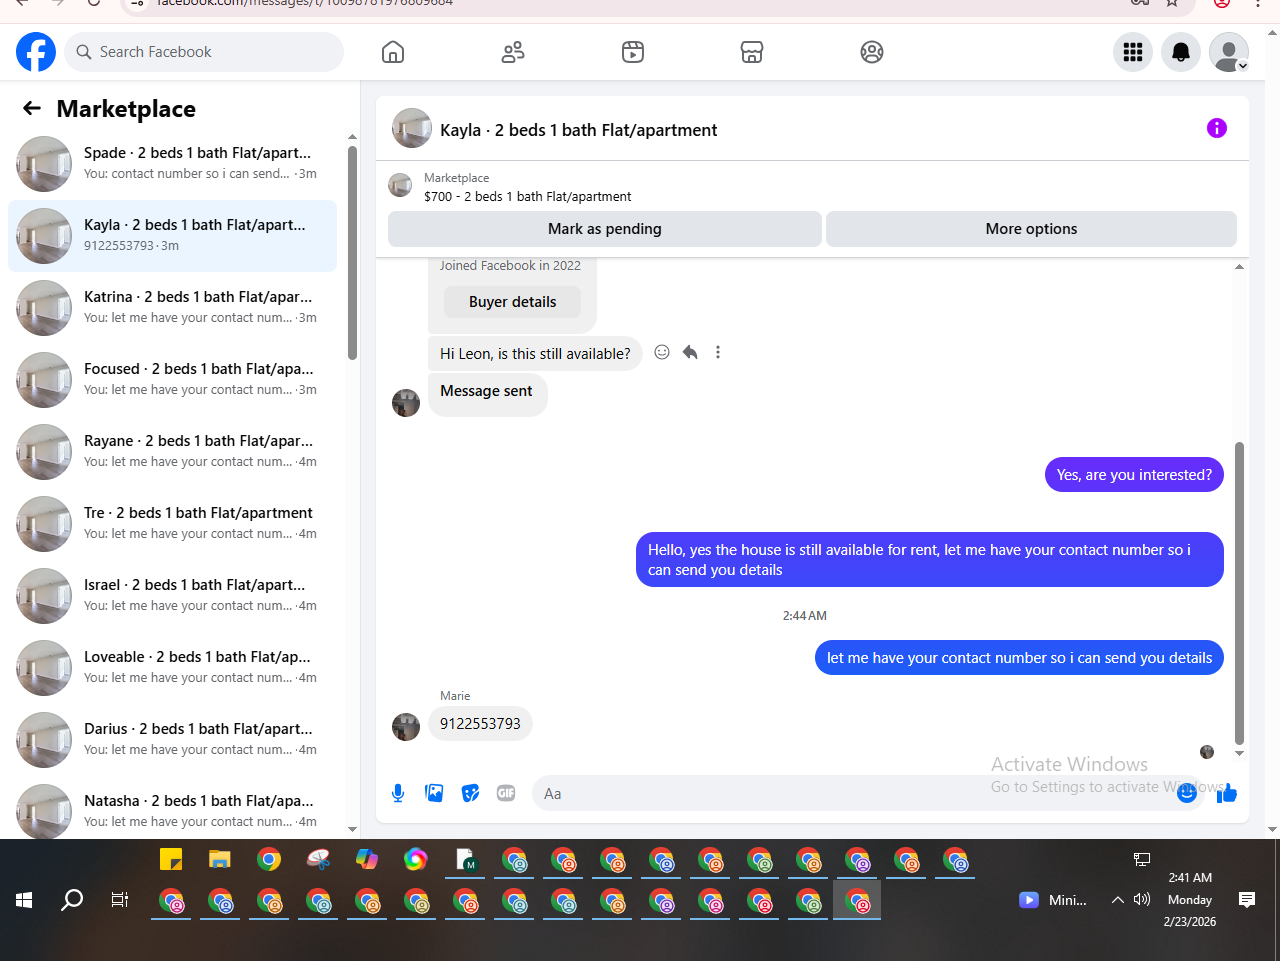1280x961 pixels.
Task: Reply to the "Hi Leon" message
Action: tap(690, 352)
